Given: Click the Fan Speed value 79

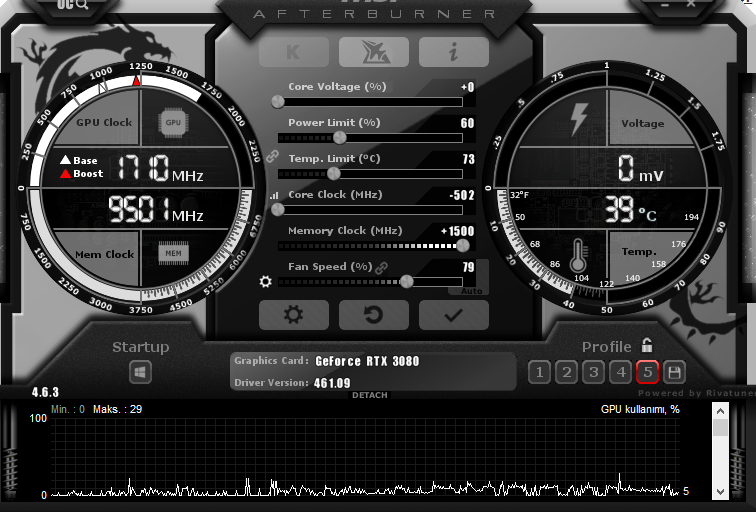Looking at the screenshot, I should point(469,267).
